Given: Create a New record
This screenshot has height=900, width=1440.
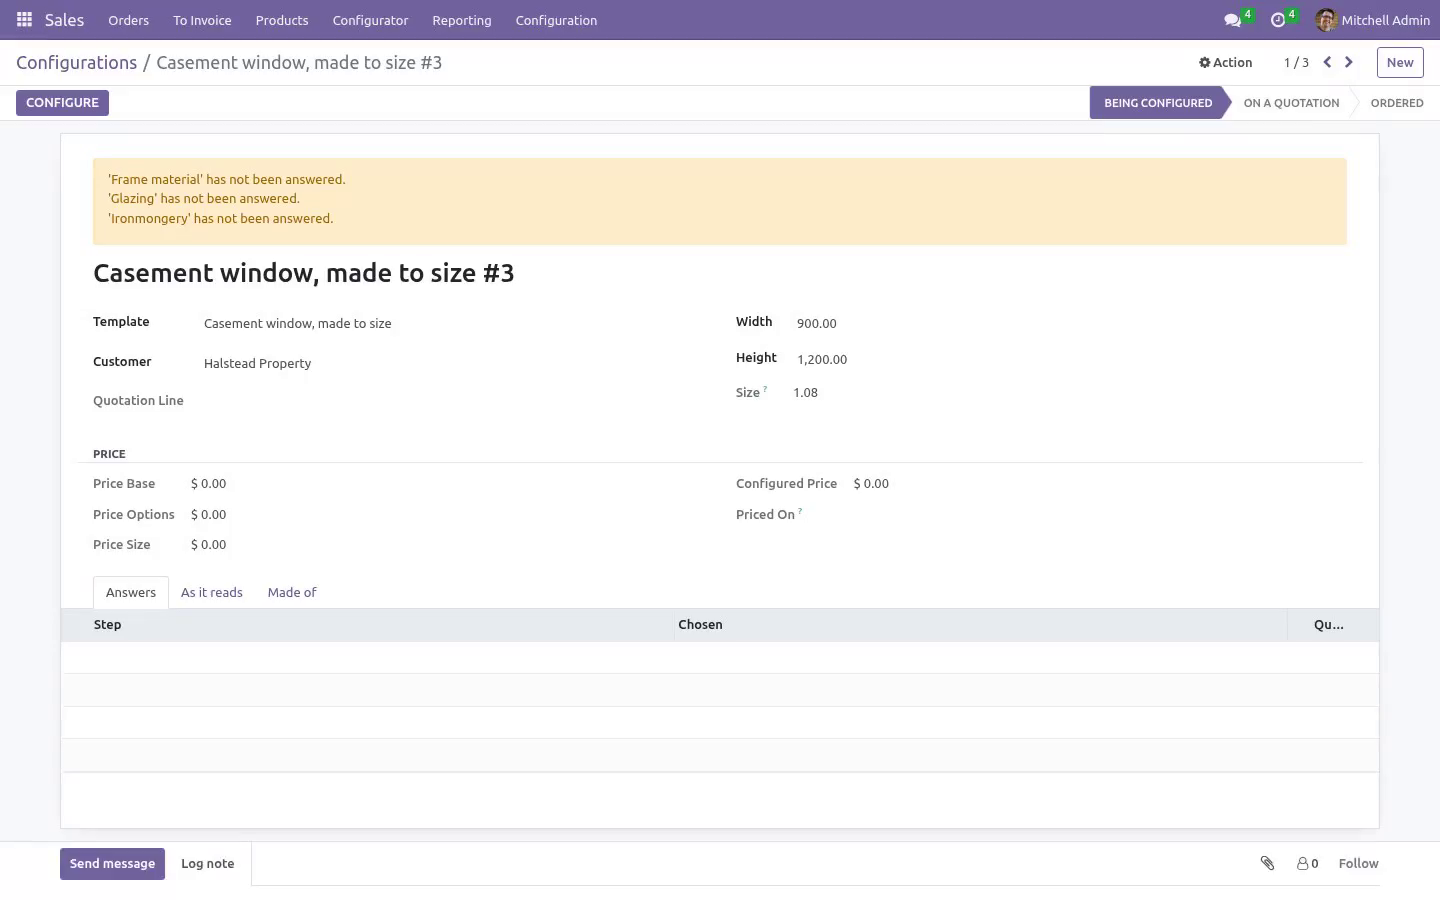Looking at the screenshot, I should (x=1400, y=62).
